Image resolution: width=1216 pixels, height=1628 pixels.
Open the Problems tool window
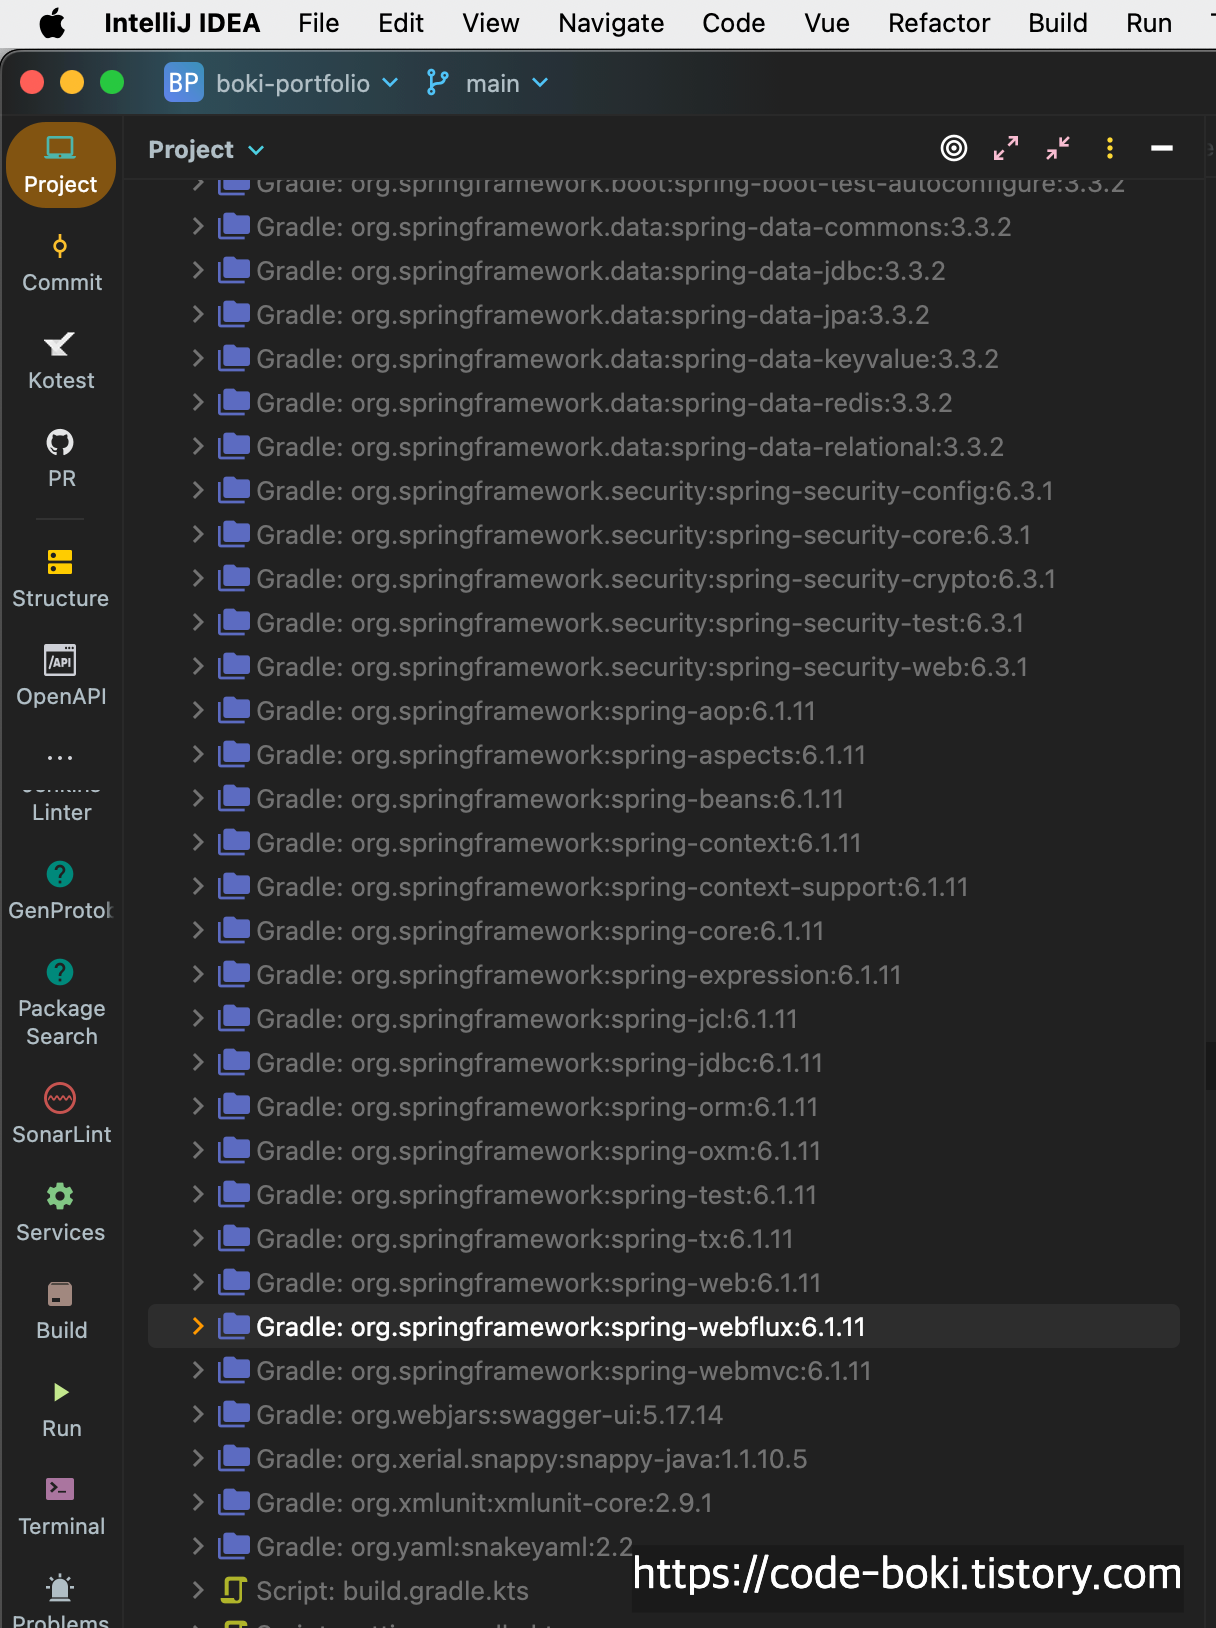tap(61, 1602)
